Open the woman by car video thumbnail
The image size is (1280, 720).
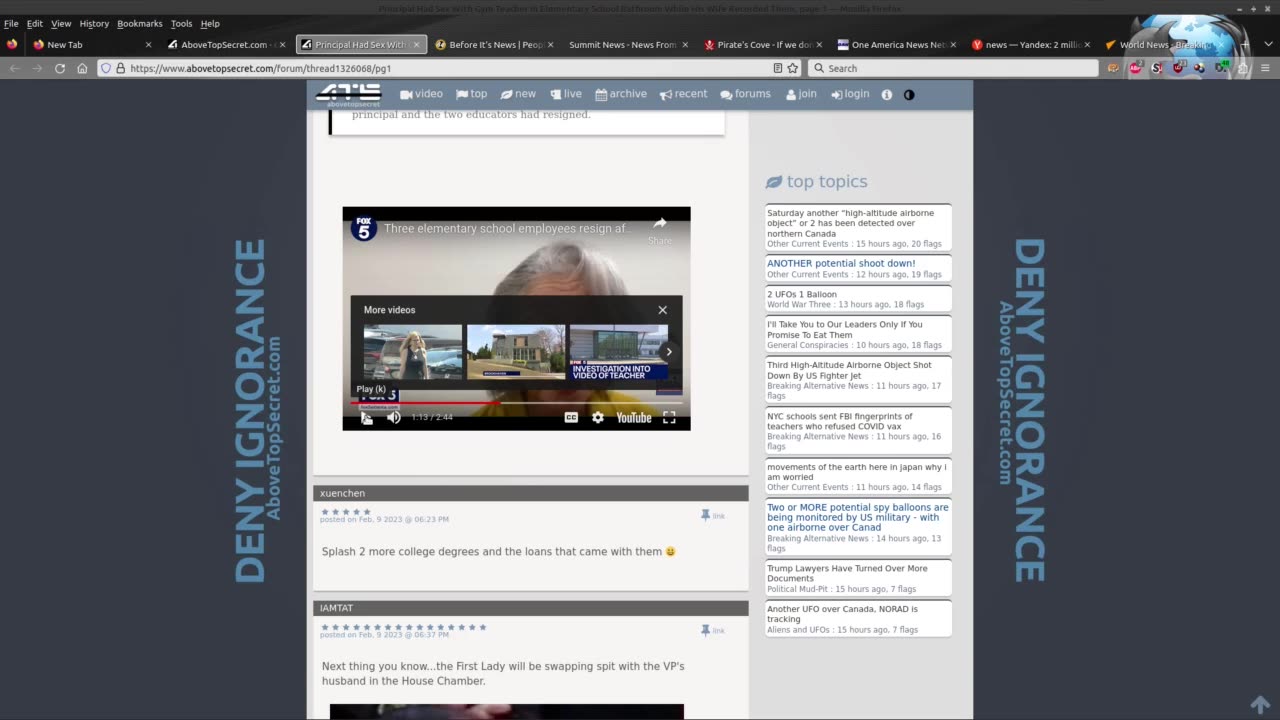tap(413, 352)
